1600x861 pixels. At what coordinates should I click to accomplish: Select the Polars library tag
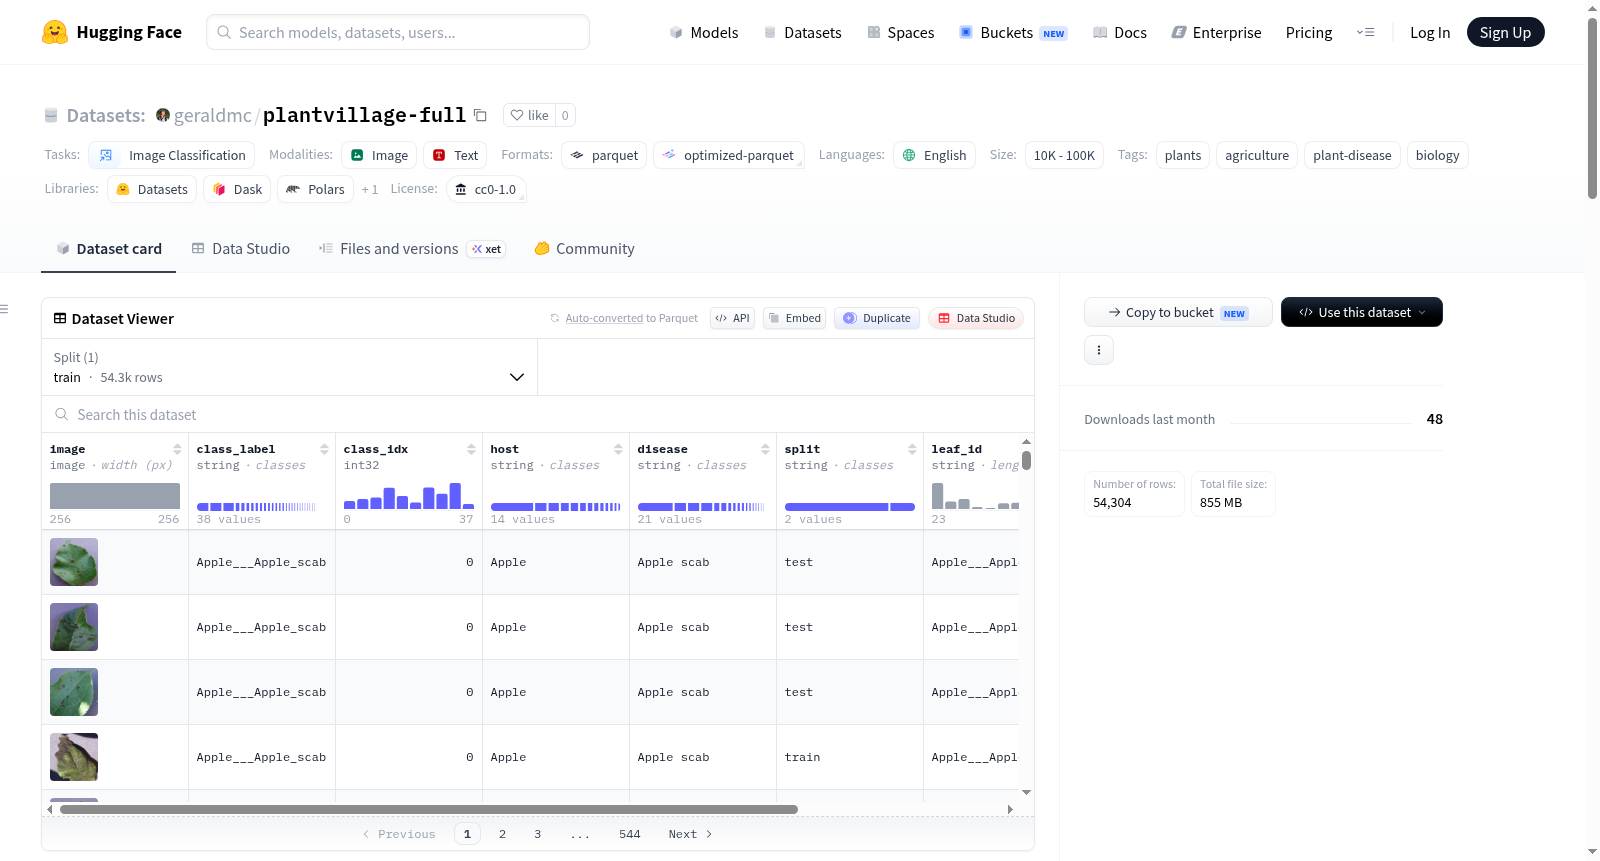[315, 189]
